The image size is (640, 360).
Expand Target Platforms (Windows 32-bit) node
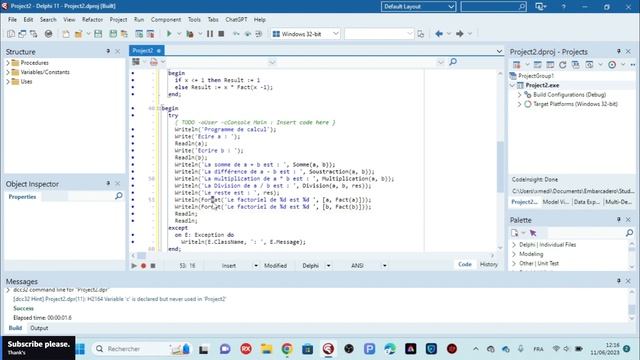pyautogui.click(x=520, y=104)
